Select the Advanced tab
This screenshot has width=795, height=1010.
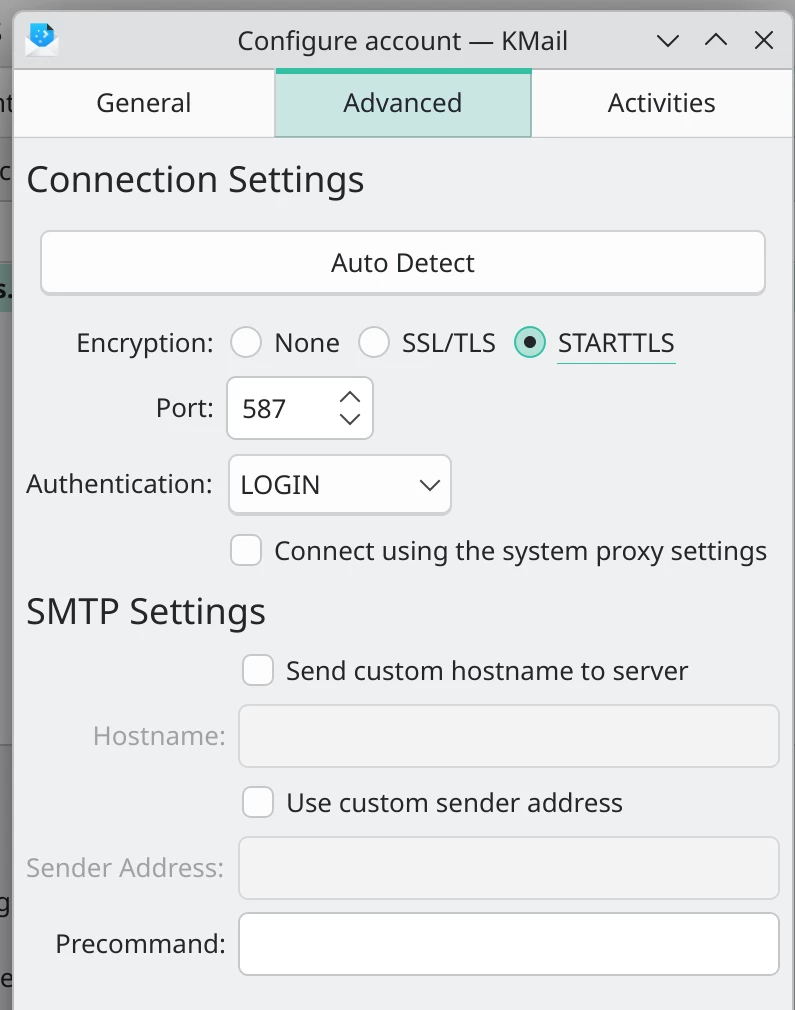point(403,103)
